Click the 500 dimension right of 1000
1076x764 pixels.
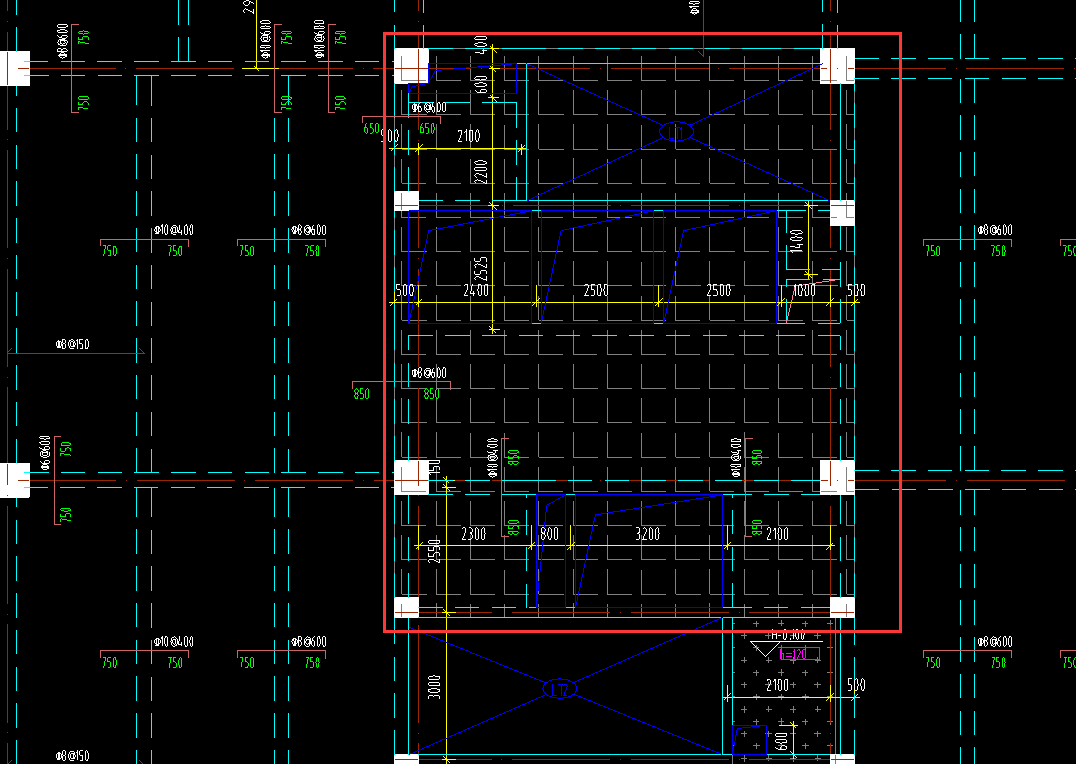[856, 290]
